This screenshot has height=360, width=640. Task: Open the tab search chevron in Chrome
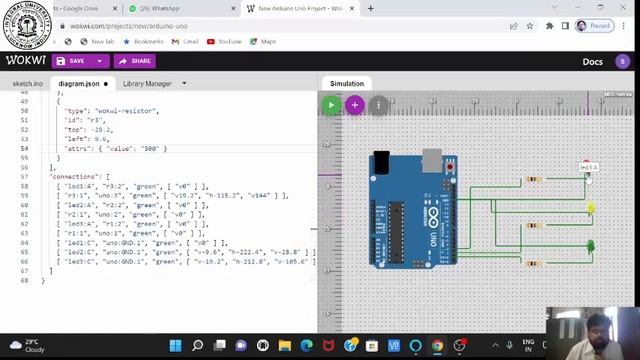click(x=555, y=7)
